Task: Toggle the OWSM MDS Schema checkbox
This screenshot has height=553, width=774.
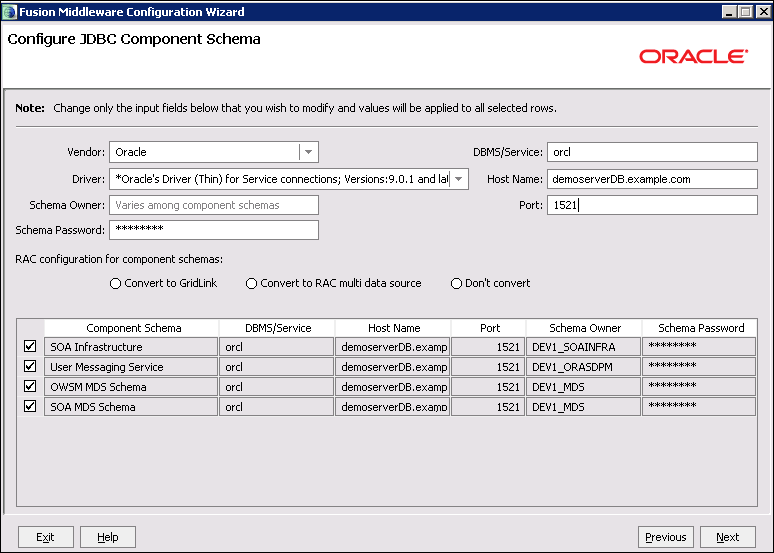Action: tap(30, 387)
